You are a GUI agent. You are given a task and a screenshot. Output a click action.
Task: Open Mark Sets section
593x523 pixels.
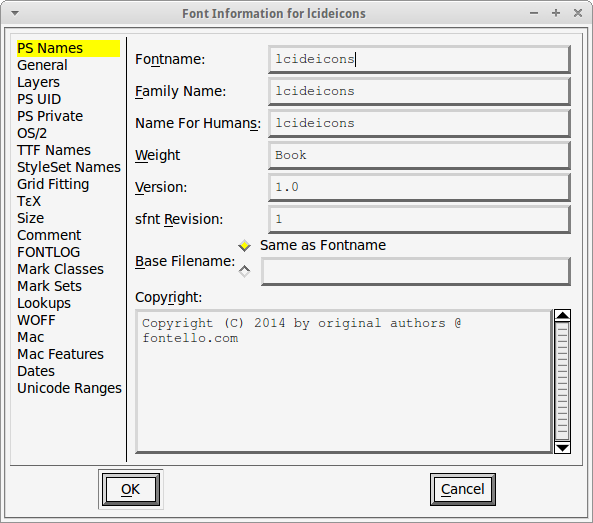50,286
